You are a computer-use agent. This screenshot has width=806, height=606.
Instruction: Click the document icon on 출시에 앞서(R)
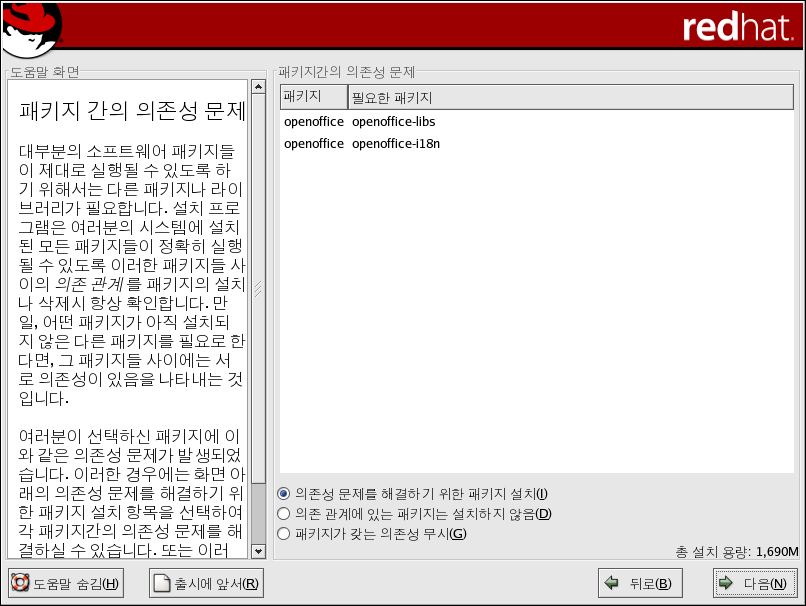coord(161,584)
